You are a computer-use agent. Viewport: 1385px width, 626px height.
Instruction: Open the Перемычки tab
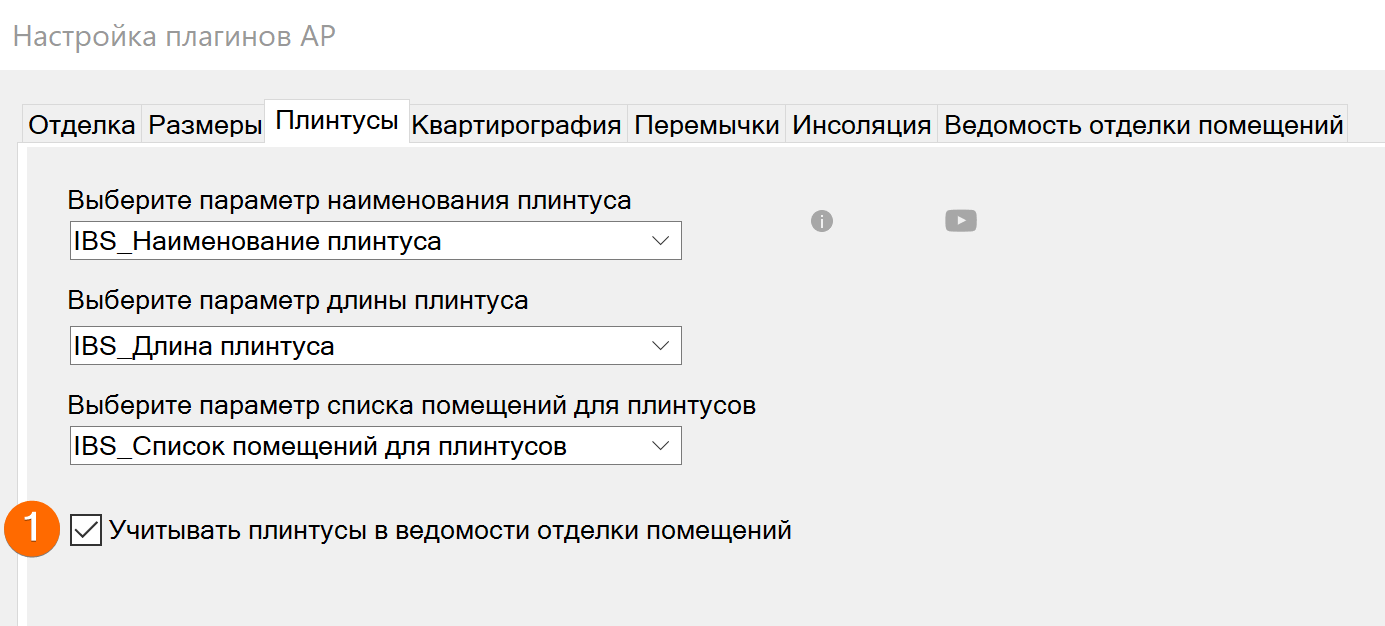(707, 125)
